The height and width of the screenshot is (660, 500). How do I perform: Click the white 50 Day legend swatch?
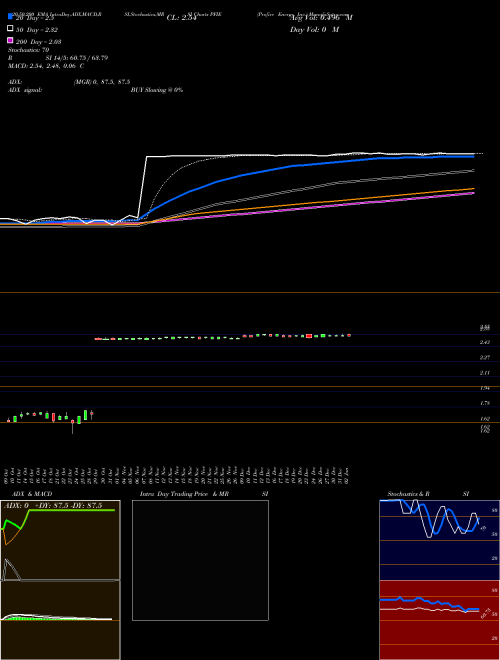click(x=10, y=29)
